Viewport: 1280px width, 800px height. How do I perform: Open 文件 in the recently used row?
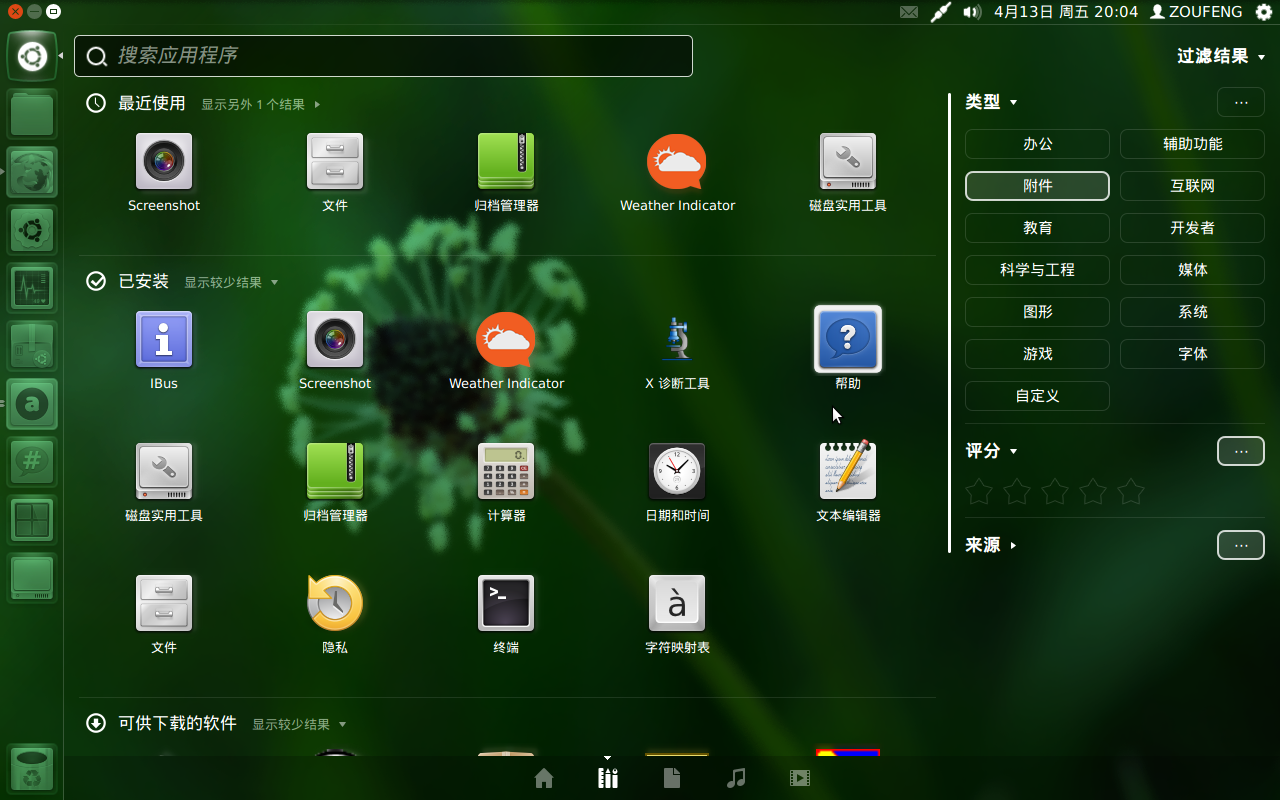[335, 172]
